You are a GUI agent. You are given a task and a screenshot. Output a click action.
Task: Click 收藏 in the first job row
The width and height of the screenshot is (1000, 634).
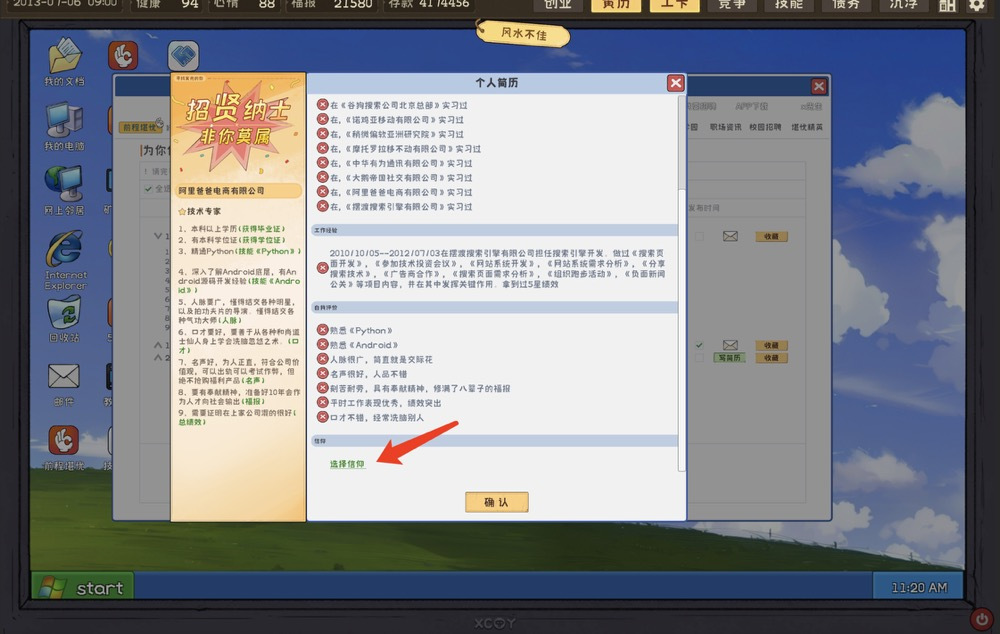[x=771, y=236]
